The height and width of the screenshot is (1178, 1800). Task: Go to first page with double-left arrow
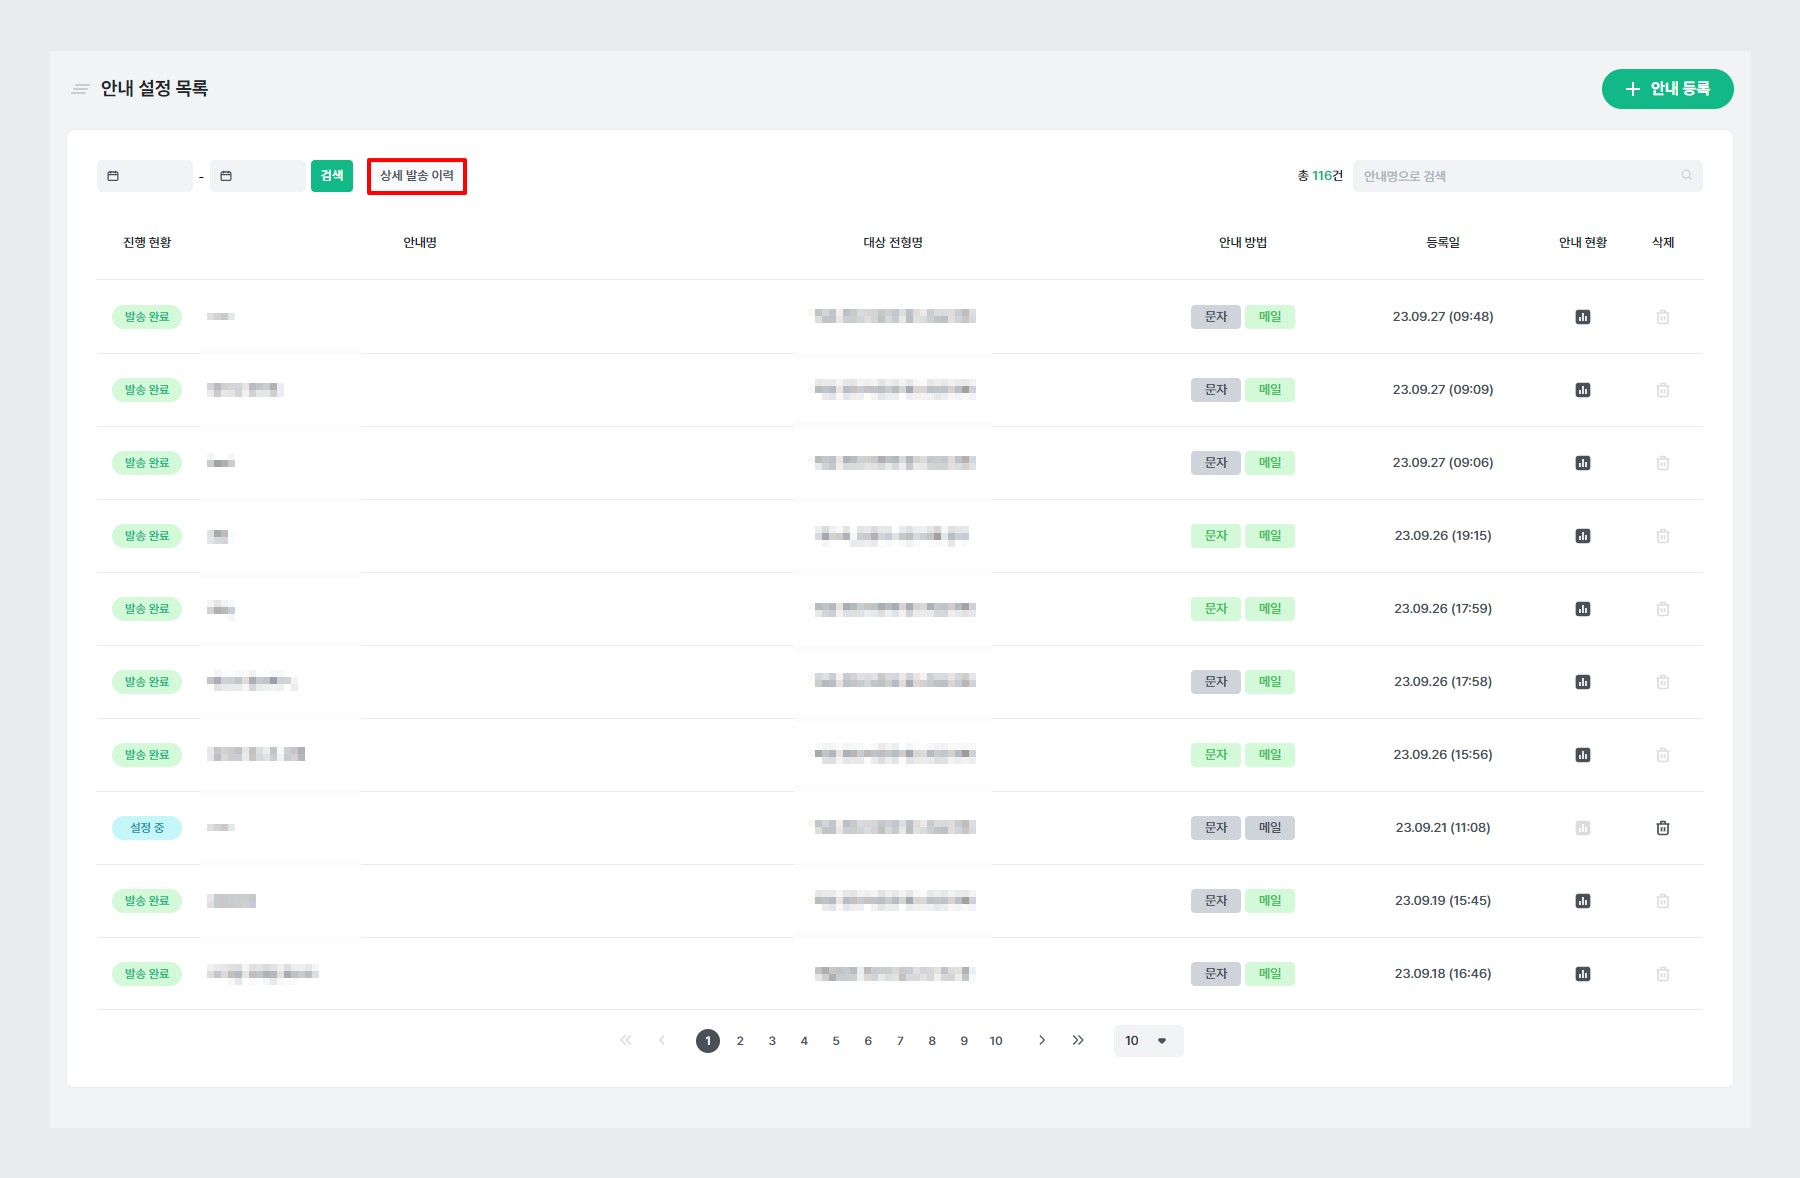coord(626,1040)
